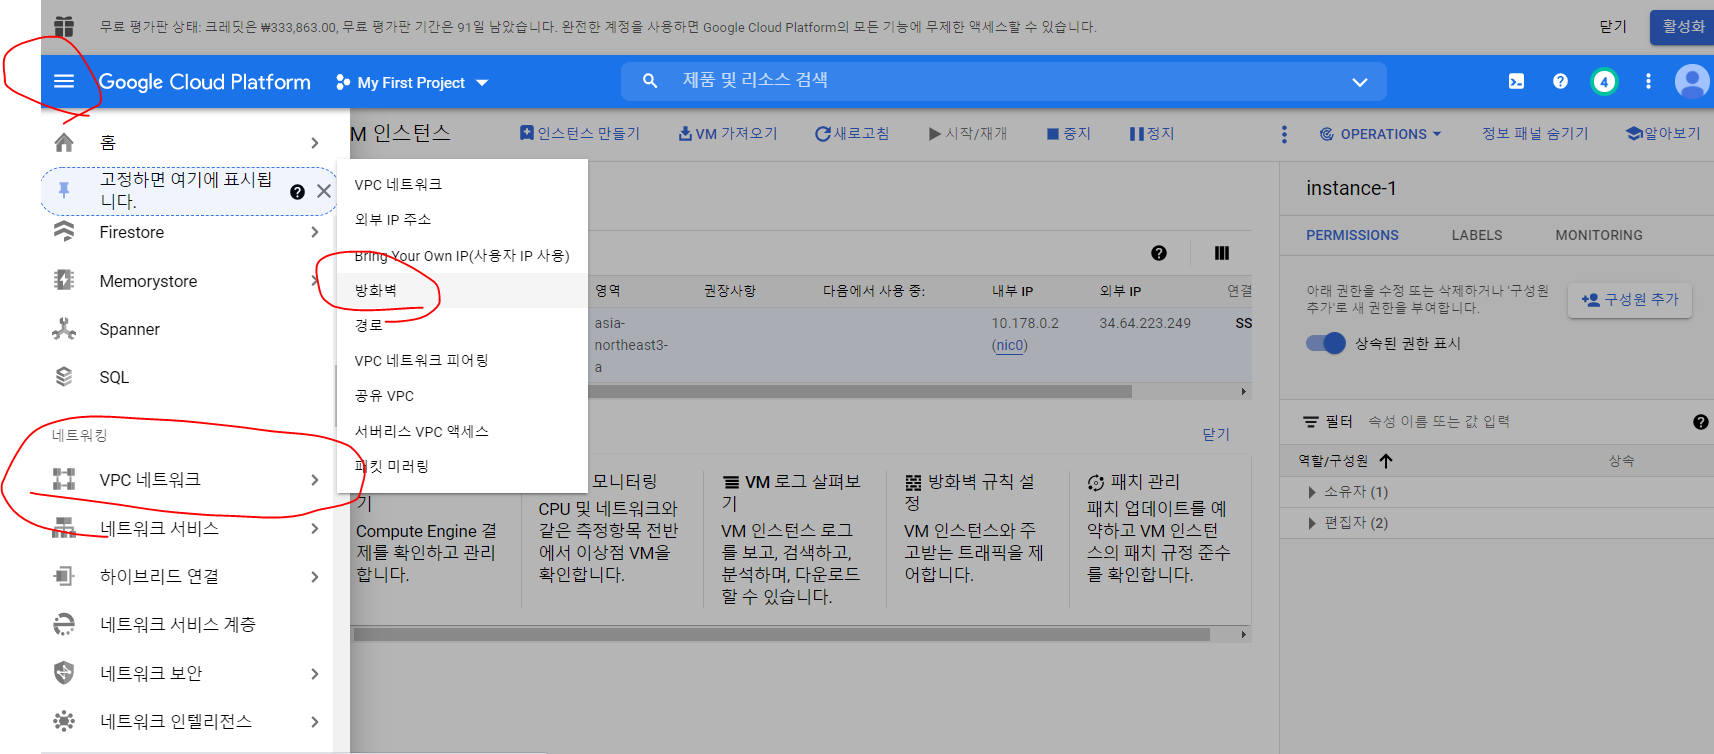Click the 네트워크 보안 shield icon
1714x754 pixels.
[64, 673]
